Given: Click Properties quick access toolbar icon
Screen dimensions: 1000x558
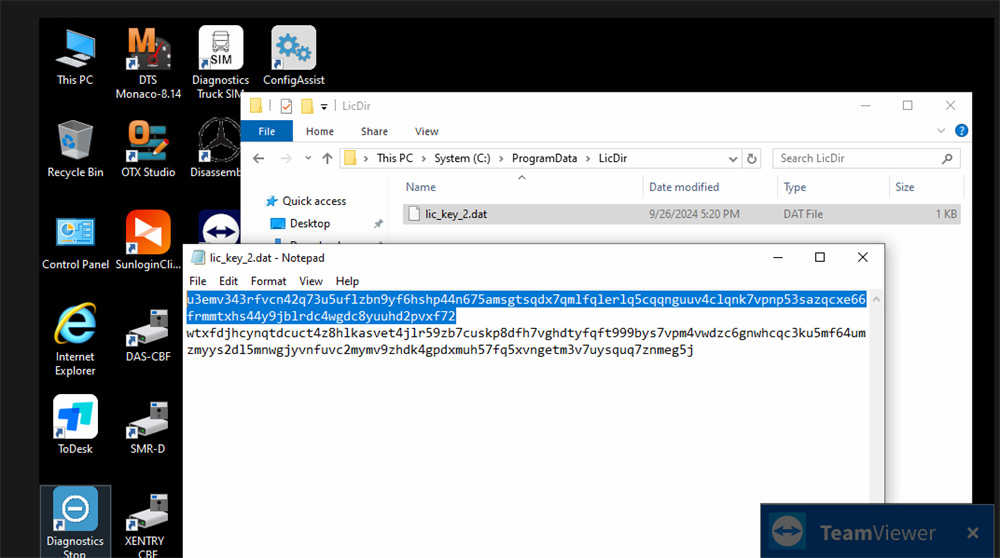Looking at the screenshot, I should tap(286, 106).
